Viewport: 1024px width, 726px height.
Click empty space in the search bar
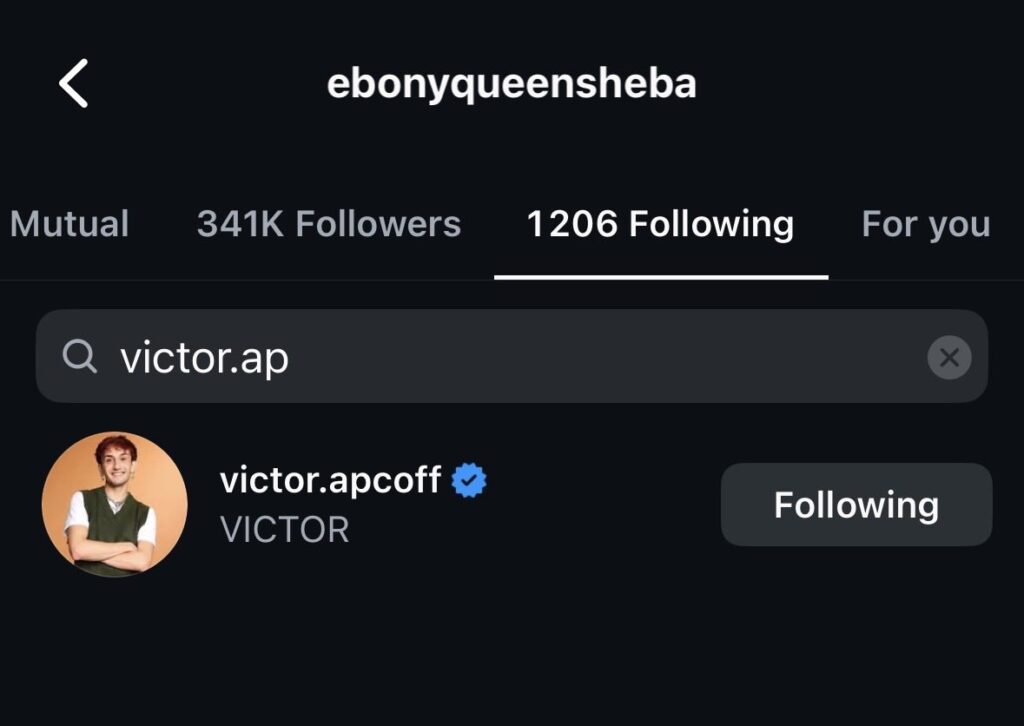pyautogui.click(x=600, y=356)
